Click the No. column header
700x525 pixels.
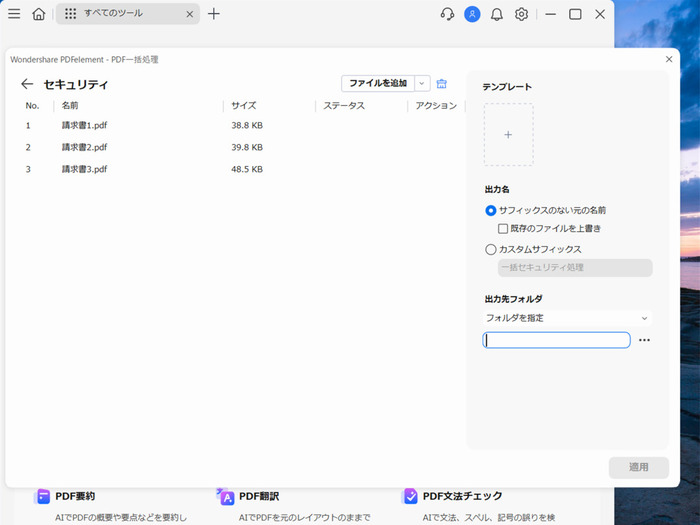pos(32,106)
